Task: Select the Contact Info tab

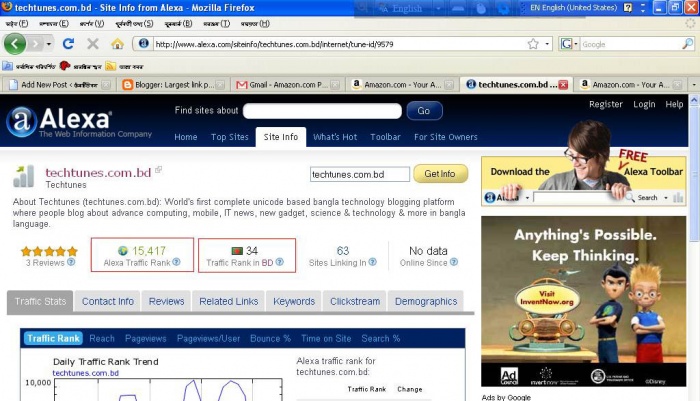Action: click(x=108, y=301)
